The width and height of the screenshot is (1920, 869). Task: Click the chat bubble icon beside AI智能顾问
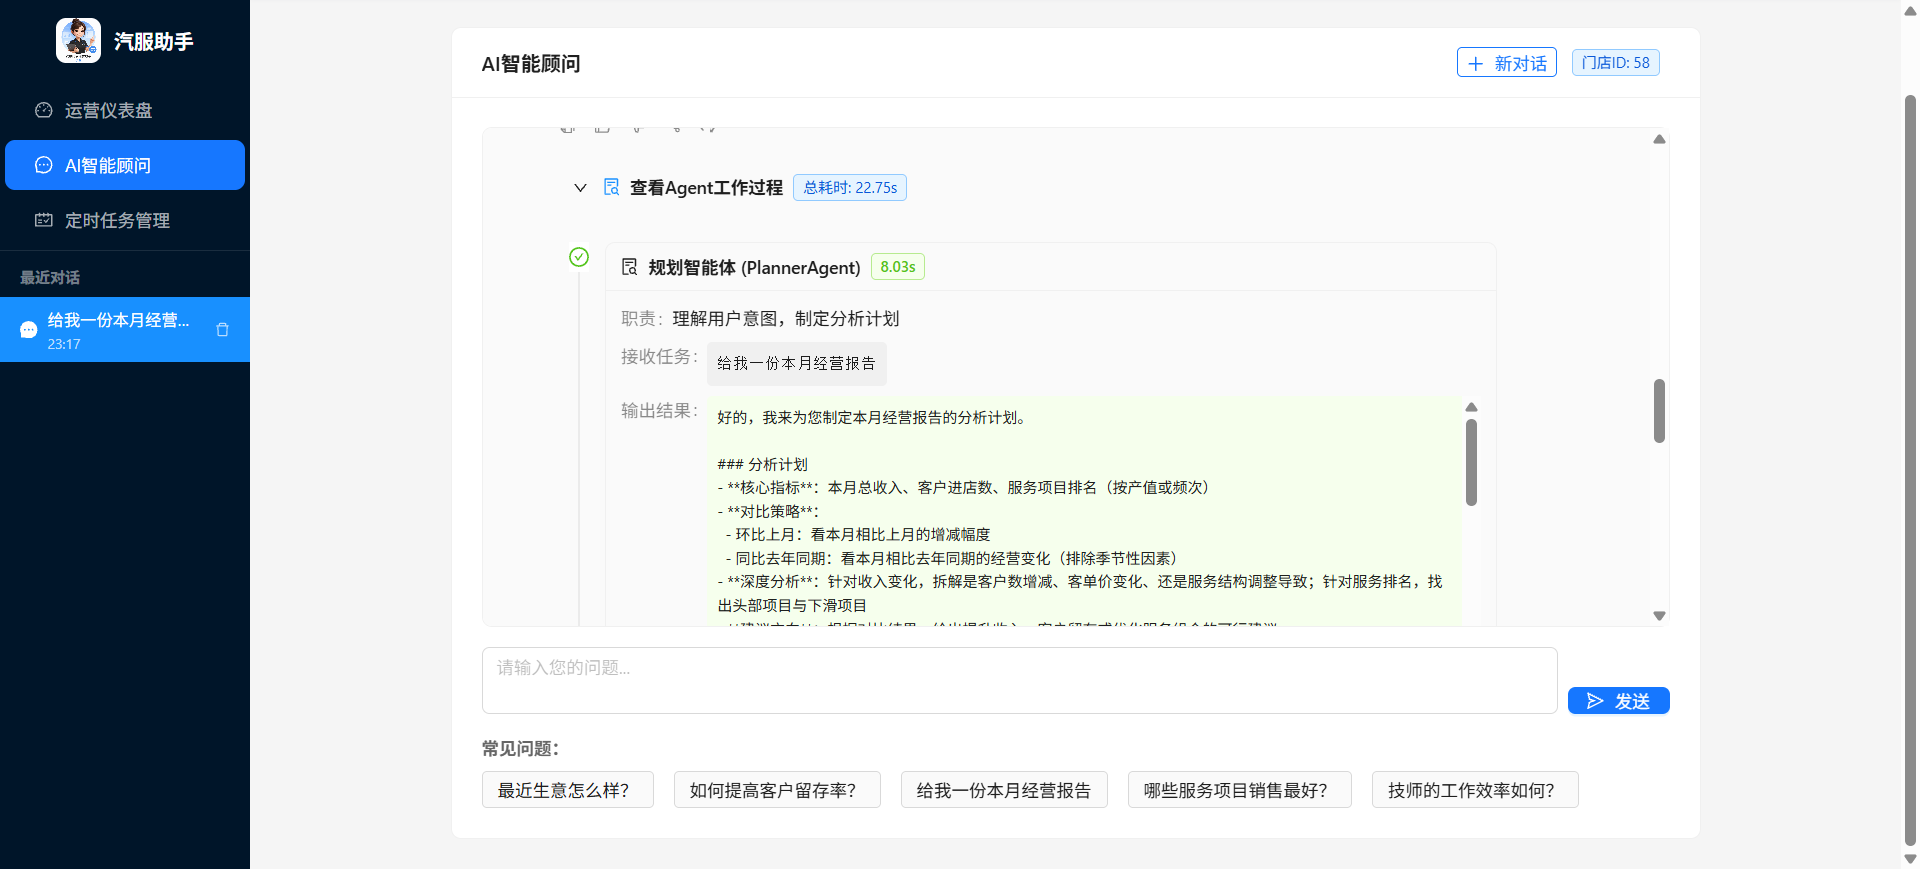pos(44,165)
